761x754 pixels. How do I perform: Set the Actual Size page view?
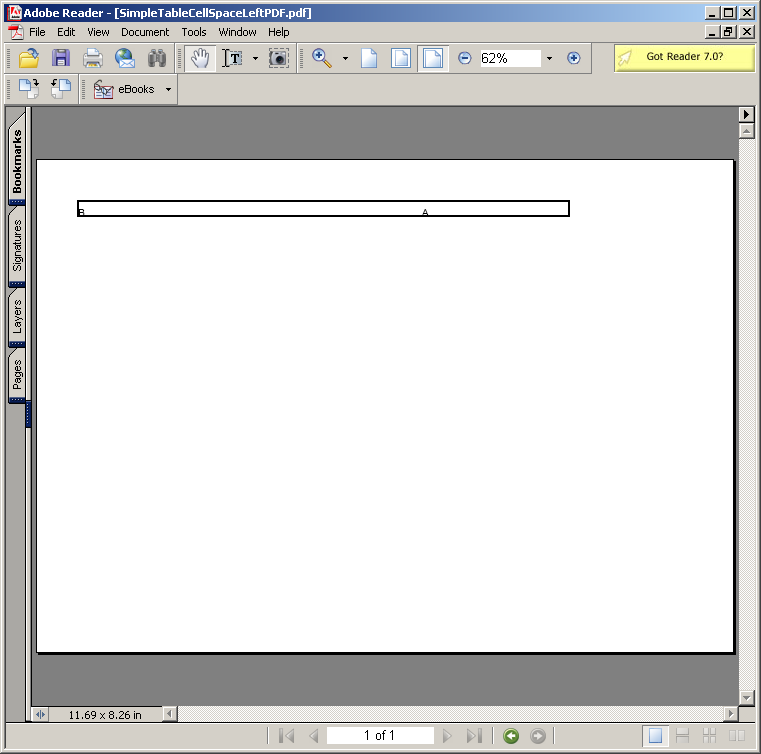point(369,58)
